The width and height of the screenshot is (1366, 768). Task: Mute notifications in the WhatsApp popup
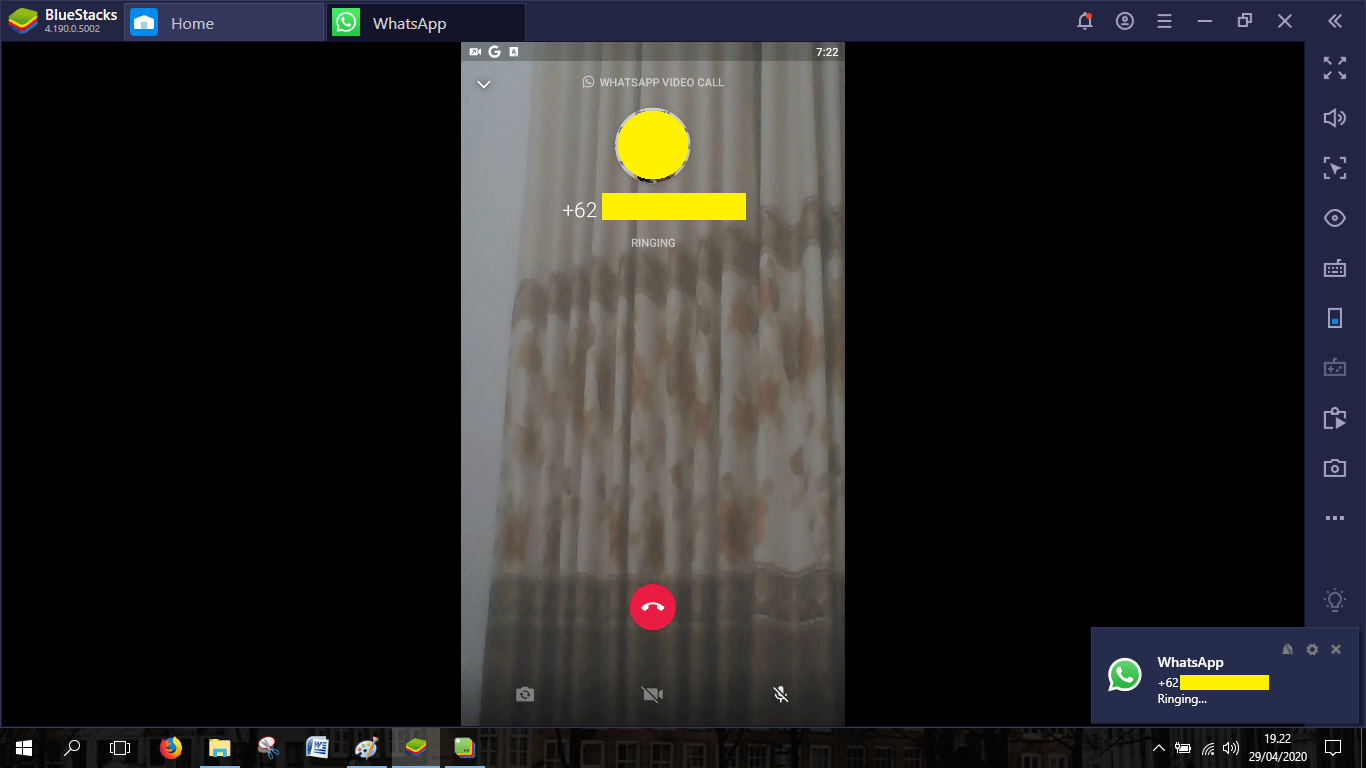pyautogui.click(x=1288, y=649)
